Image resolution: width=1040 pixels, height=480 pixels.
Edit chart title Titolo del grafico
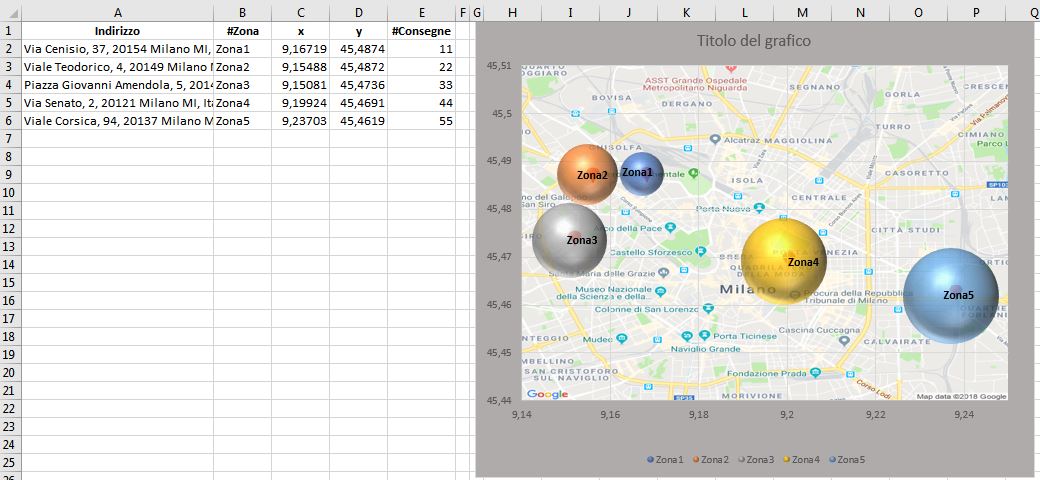pyautogui.click(x=753, y=40)
